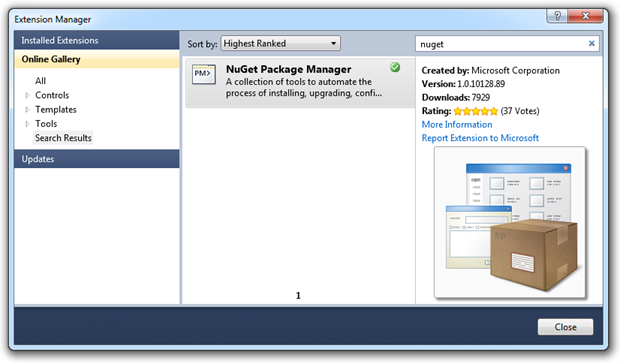
Task: Click the NuGet package box preview image
Action: coord(510,222)
